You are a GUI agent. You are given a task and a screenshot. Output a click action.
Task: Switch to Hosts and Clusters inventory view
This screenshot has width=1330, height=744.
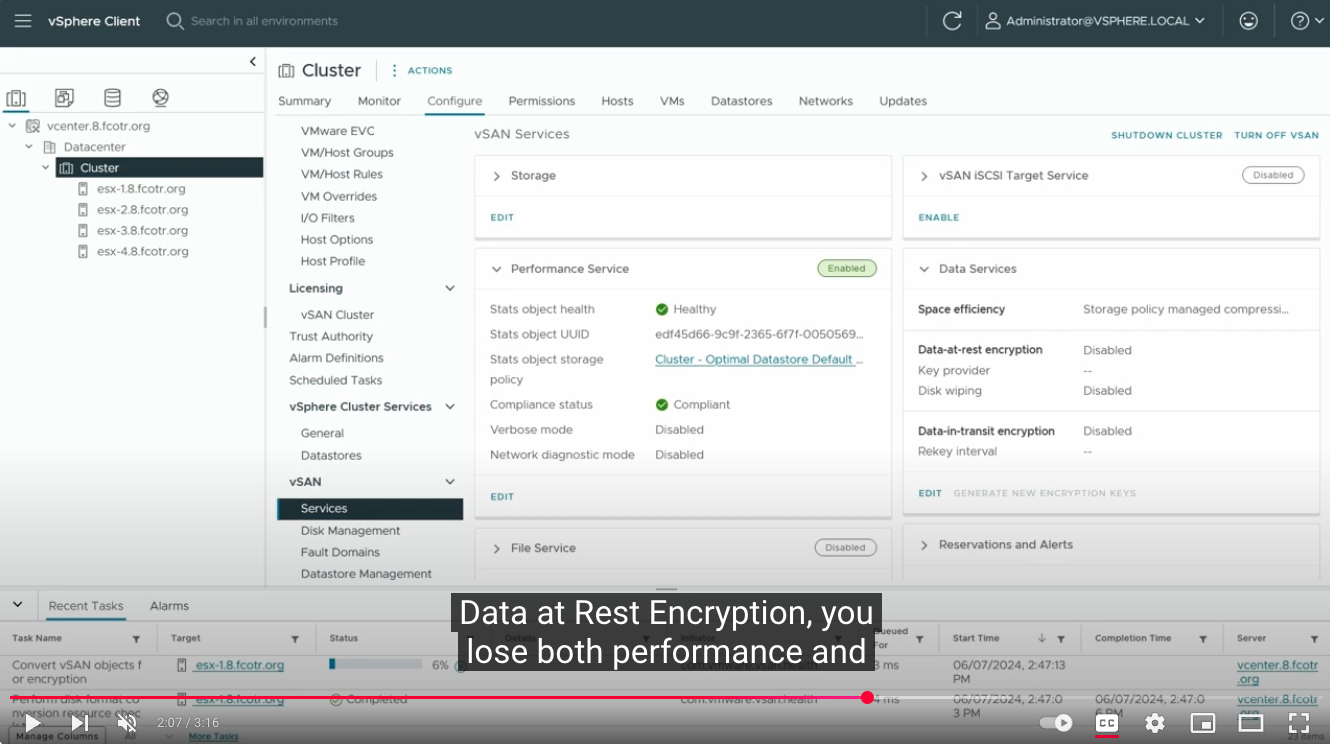click(x=16, y=98)
